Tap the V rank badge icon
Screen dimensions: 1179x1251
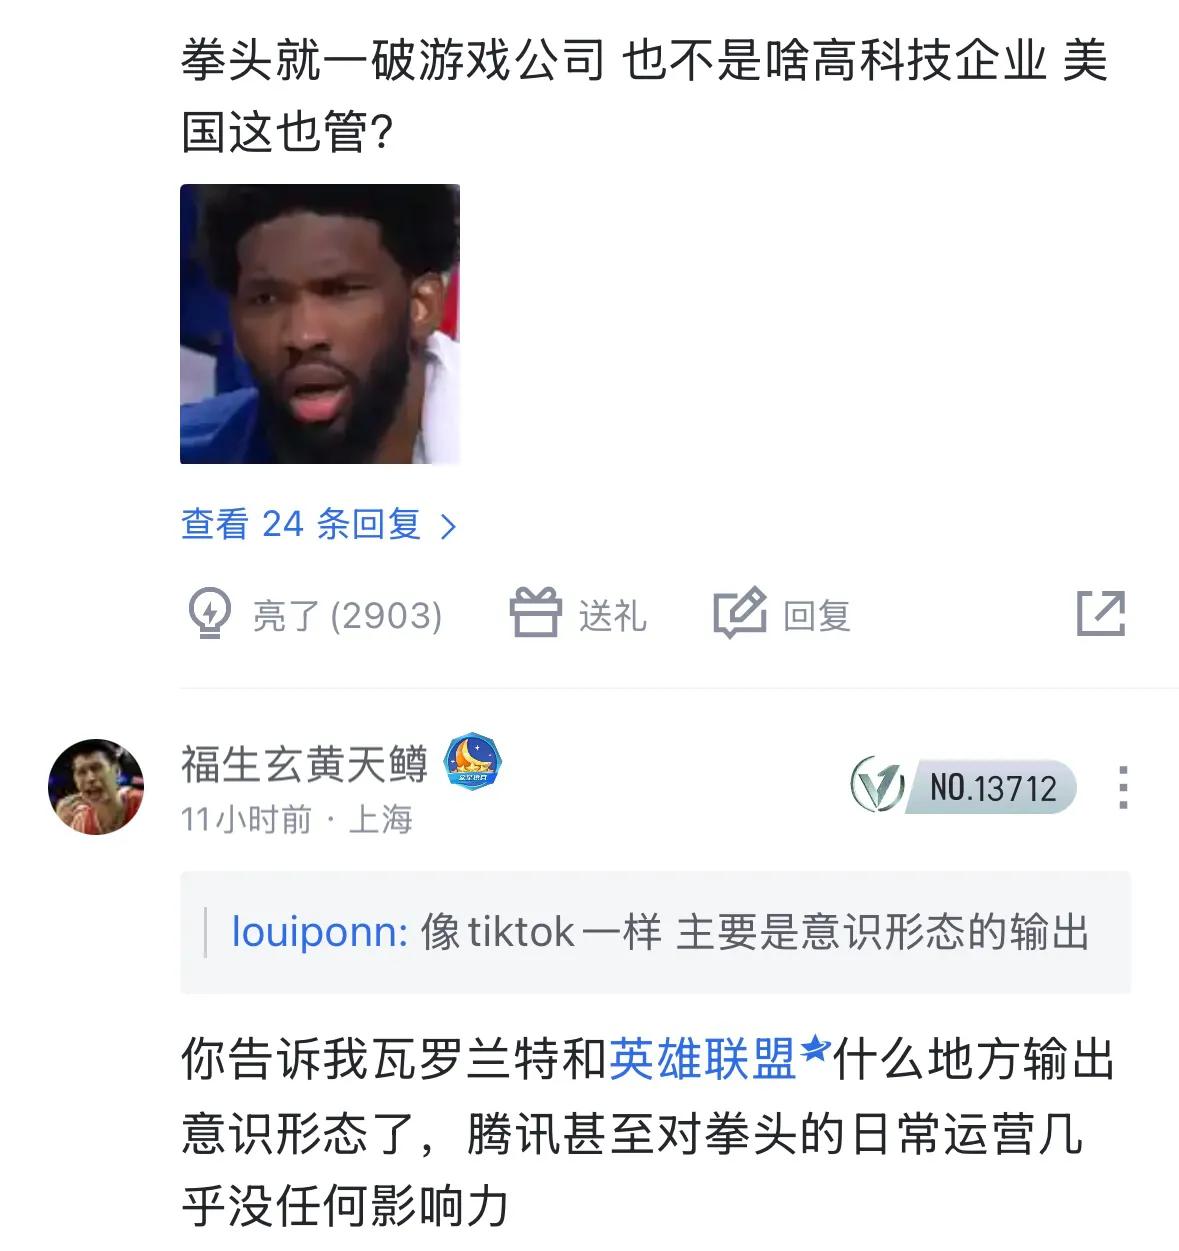pos(877,785)
